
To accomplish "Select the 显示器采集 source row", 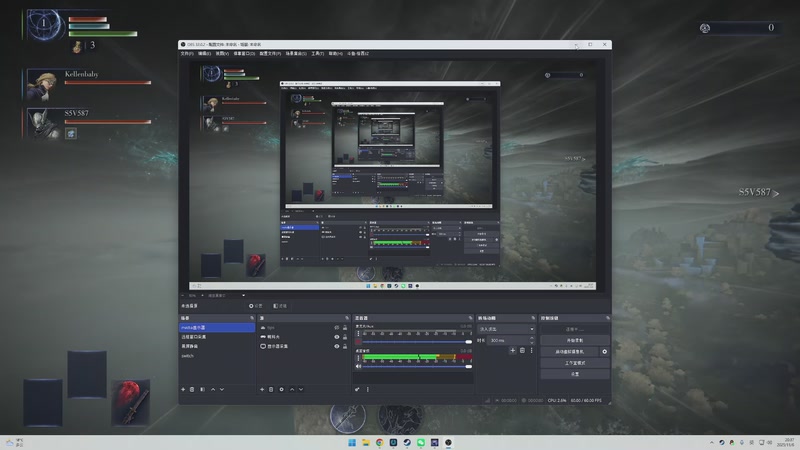I will pyautogui.click(x=303, y=346).
